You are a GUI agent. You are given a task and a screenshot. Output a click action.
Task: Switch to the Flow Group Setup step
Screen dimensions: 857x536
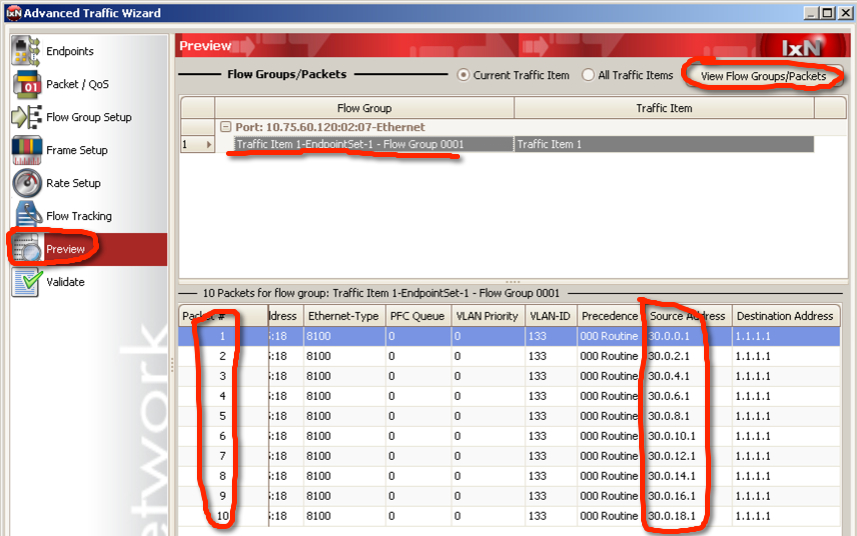click(x=89, y=117)
